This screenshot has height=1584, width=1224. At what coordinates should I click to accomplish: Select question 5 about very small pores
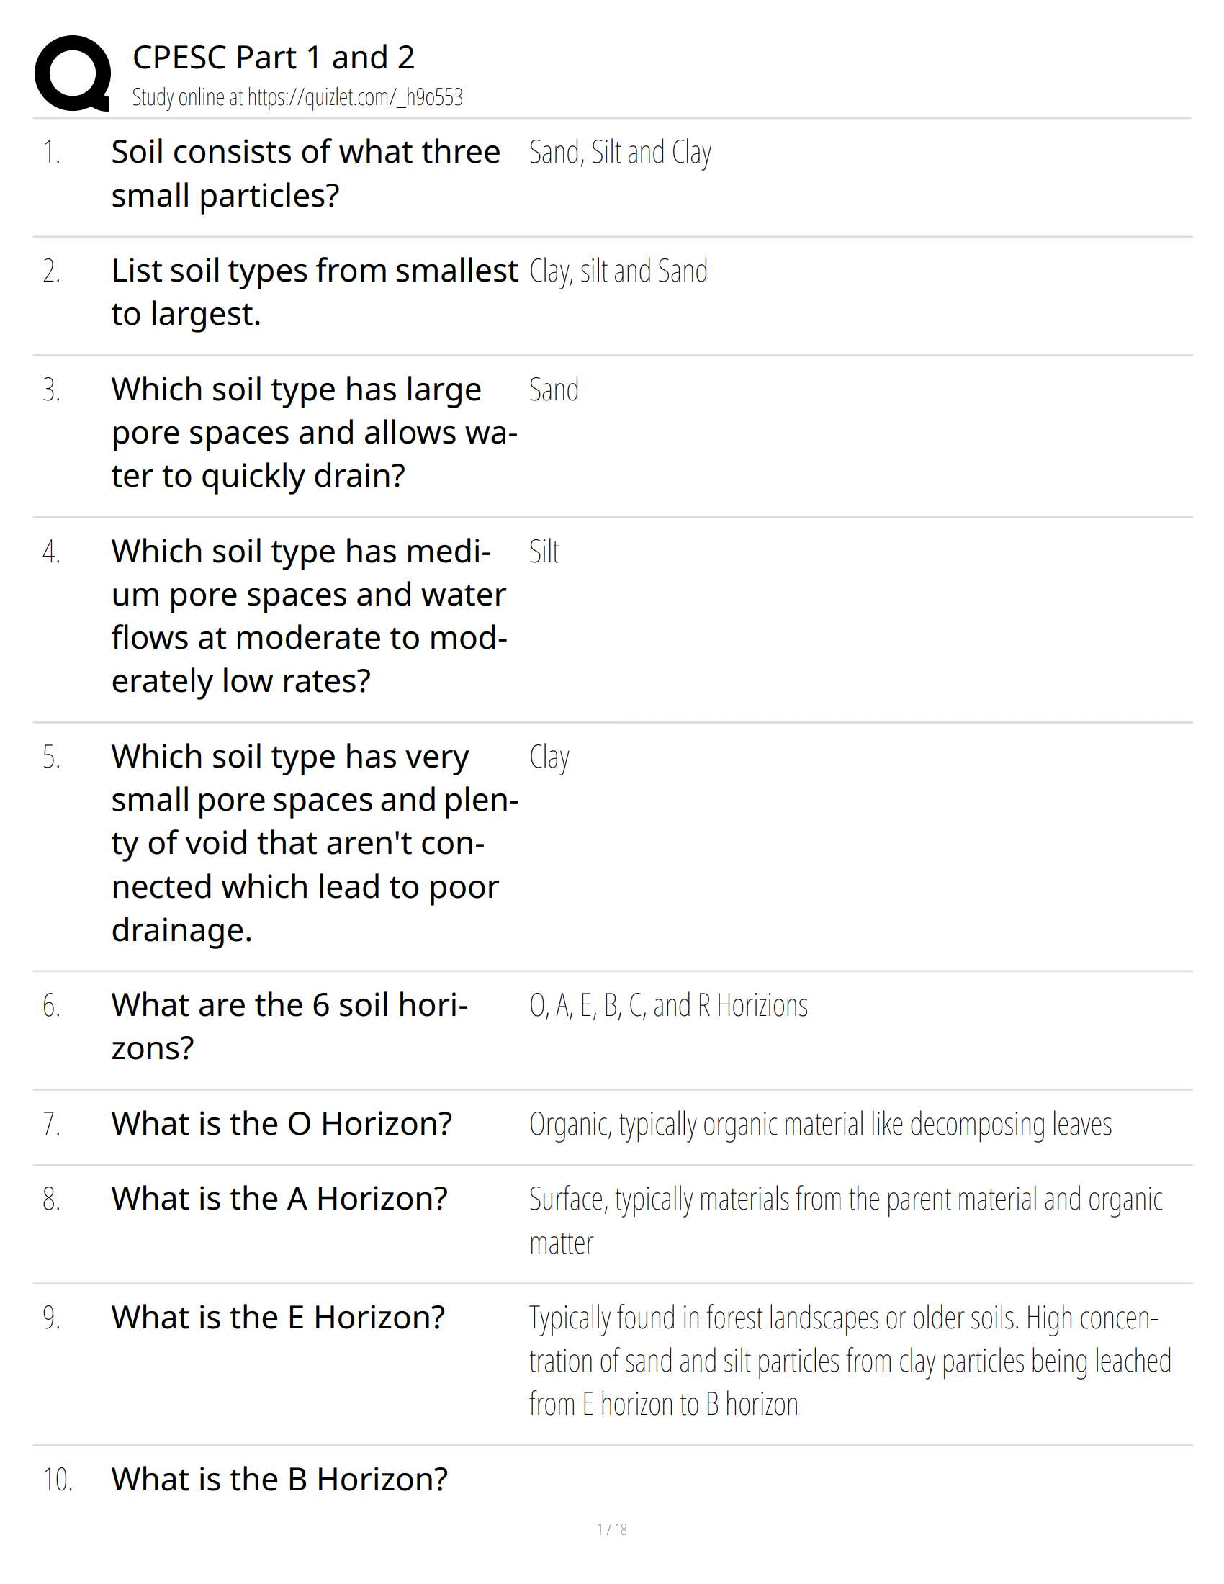tap(314, 843)
